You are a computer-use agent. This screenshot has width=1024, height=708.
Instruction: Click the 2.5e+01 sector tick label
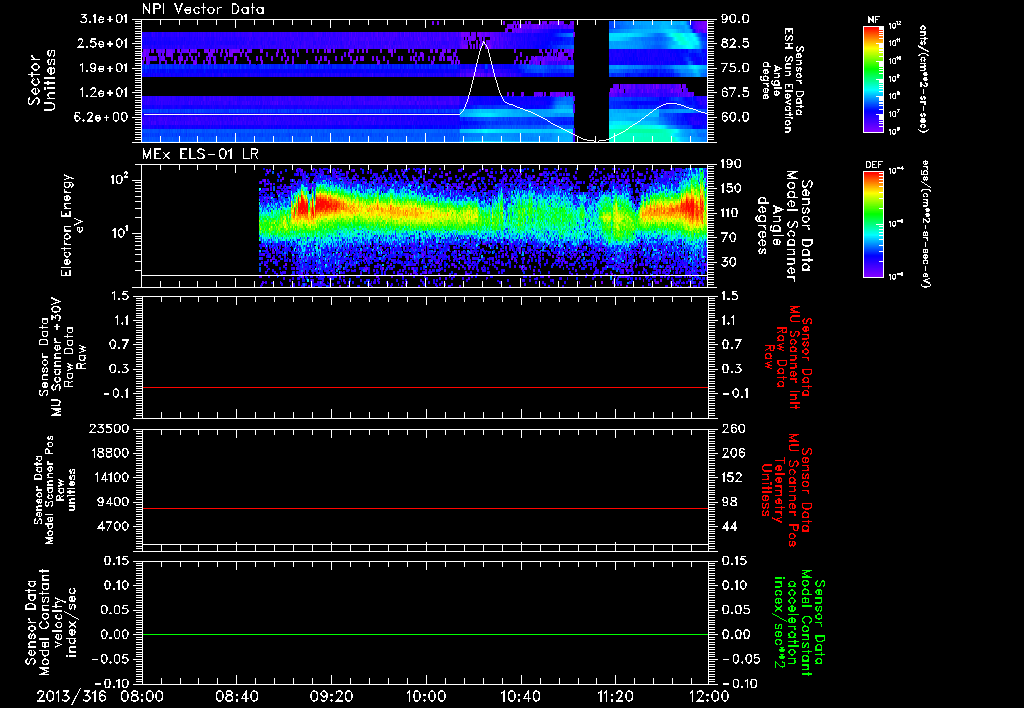tap(104, 43)
